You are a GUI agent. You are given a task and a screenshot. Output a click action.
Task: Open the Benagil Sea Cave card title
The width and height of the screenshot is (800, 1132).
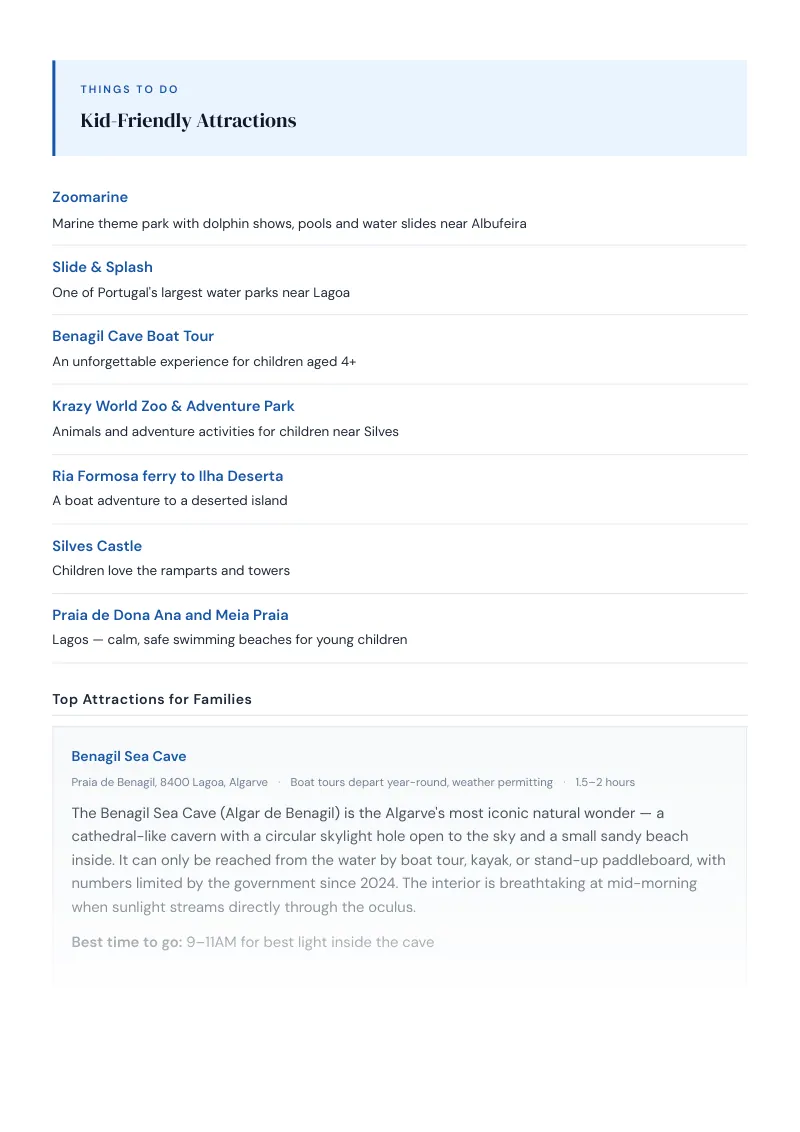(129, 757)
